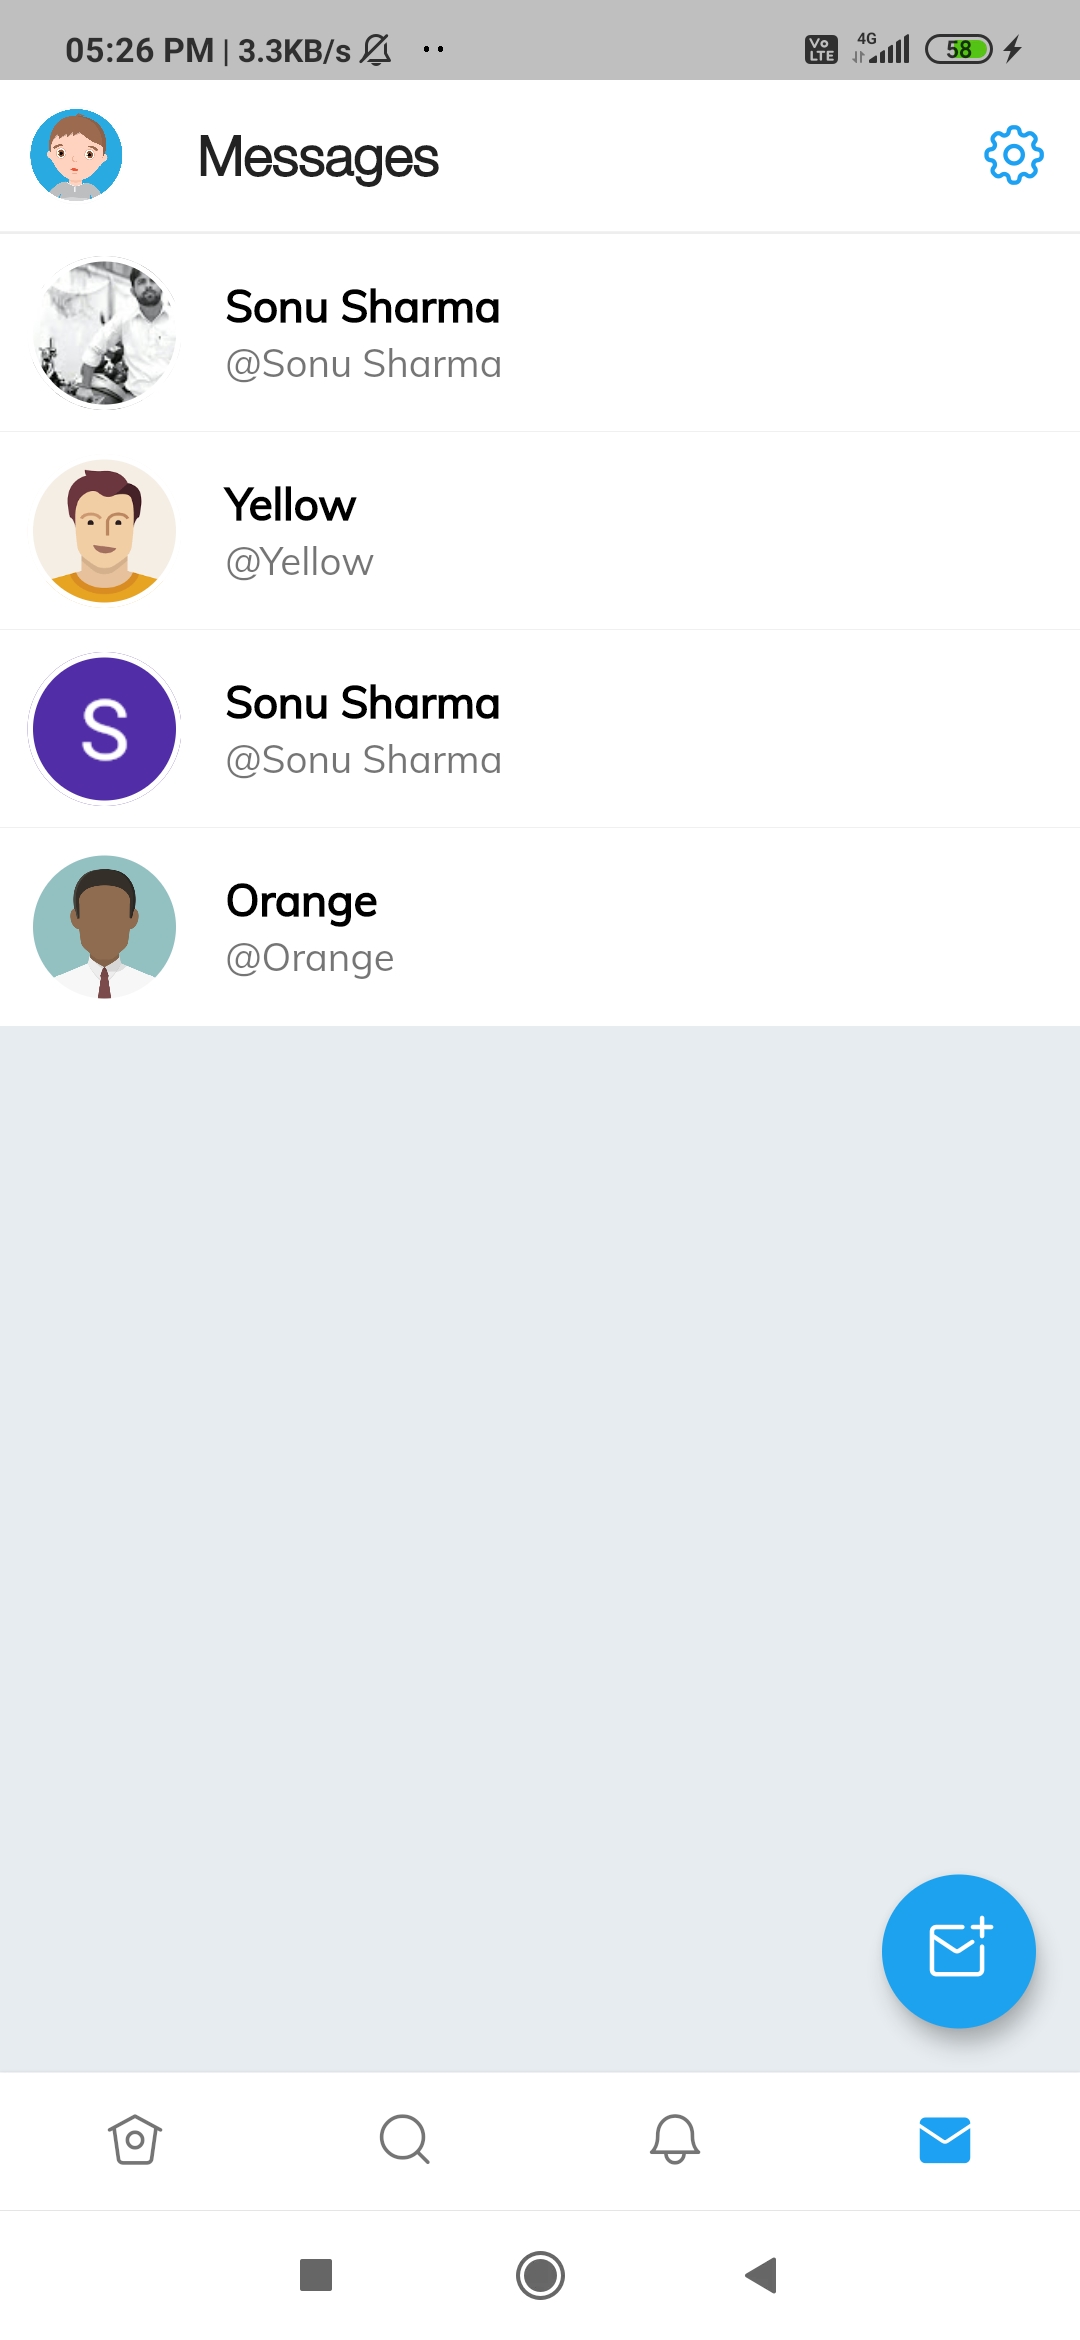Go to the Home feed tab icon

(135, 2140)
